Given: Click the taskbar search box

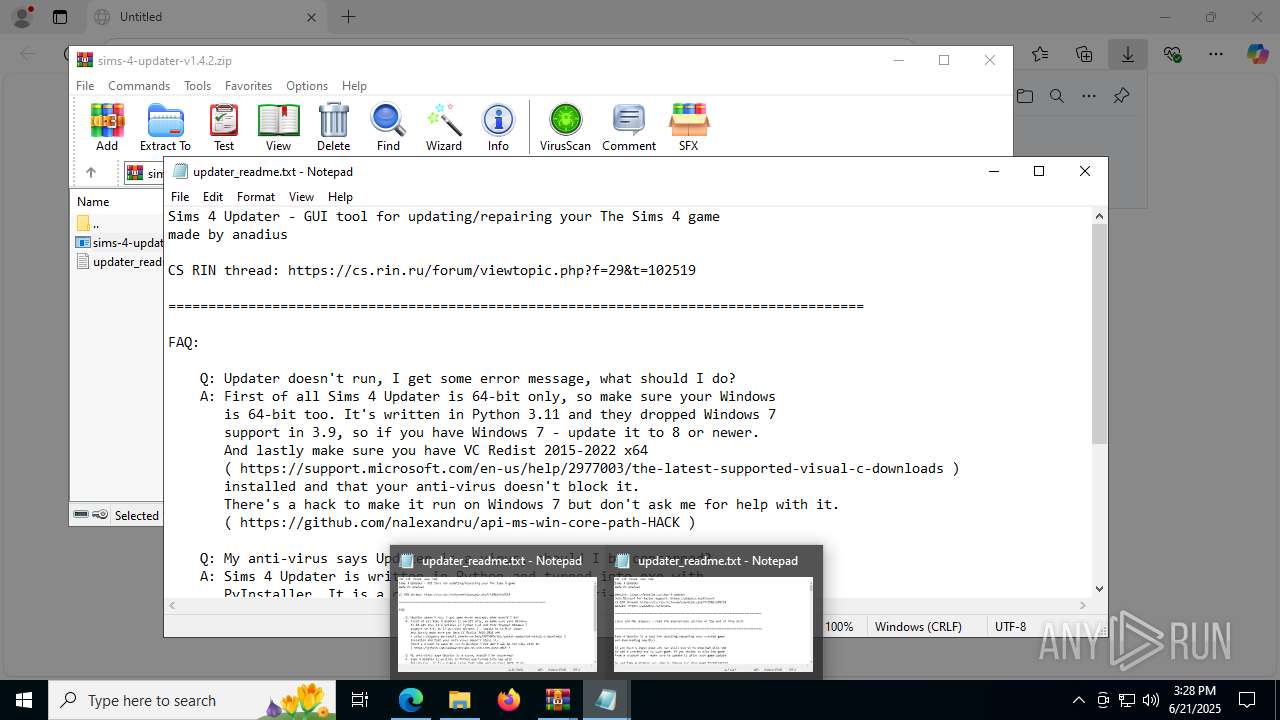Looking at the screenshot, I should tap(192, 700).
